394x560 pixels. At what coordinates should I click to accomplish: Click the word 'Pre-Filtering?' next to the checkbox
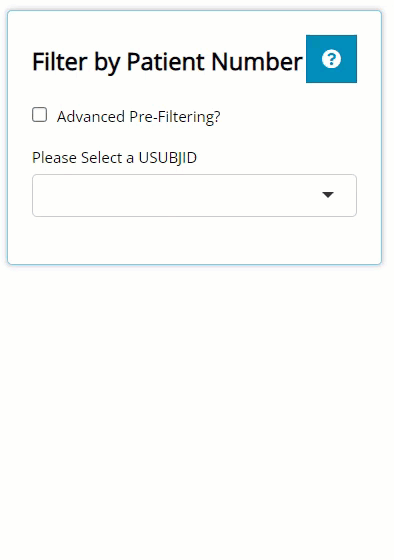point(175,117)
